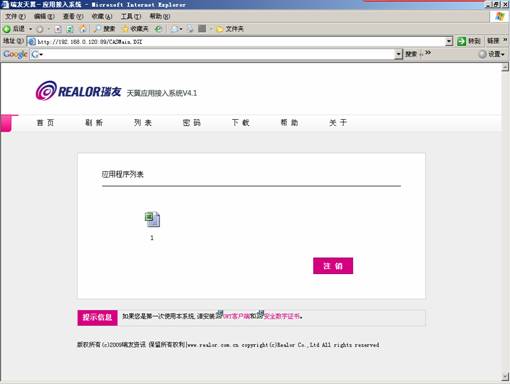Open the Favorites star toolbar button
This screenshot has height=384, width=510.
pos(135,29)
